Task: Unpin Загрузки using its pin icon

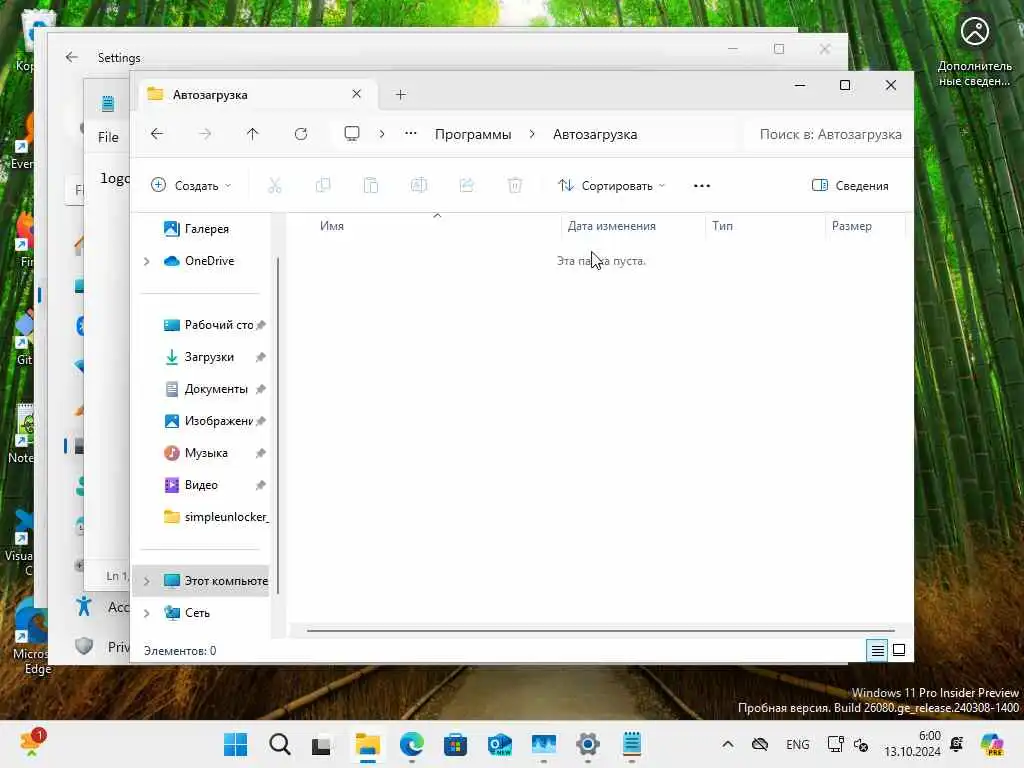Action: point(261,357)
